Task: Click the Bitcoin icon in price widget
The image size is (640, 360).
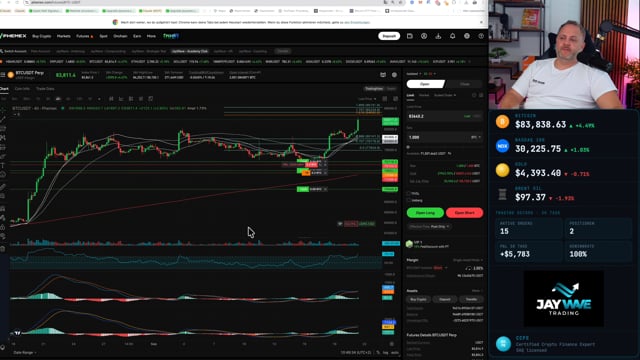Action: tap(502, 122)
